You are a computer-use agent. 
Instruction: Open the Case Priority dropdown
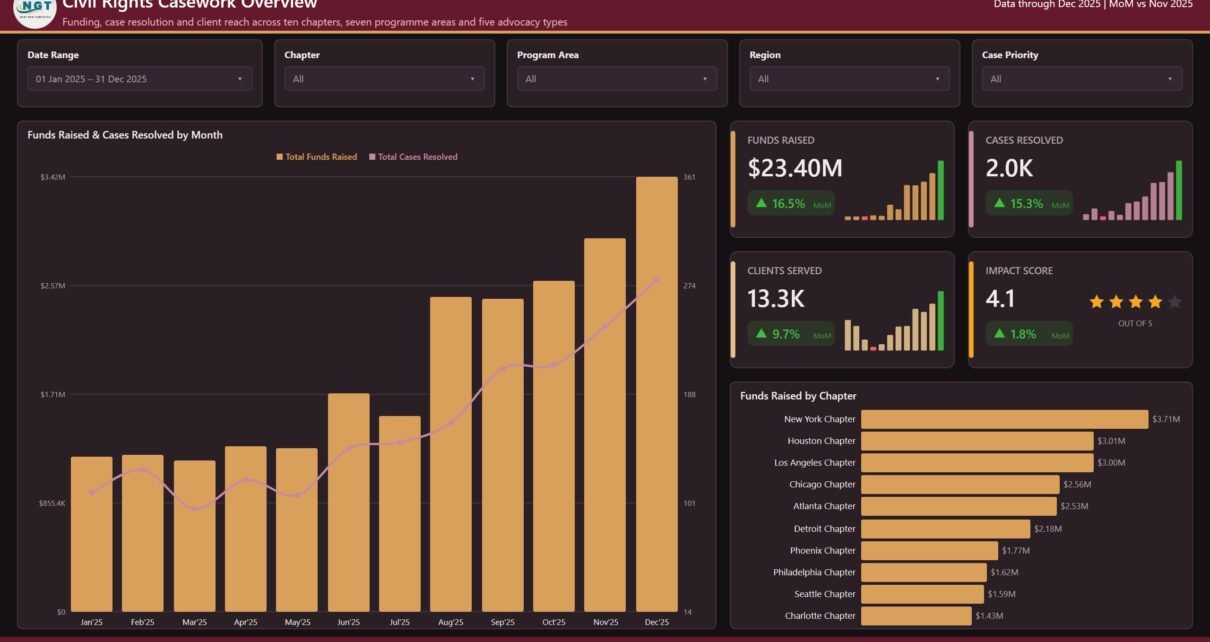point(1082,79)
